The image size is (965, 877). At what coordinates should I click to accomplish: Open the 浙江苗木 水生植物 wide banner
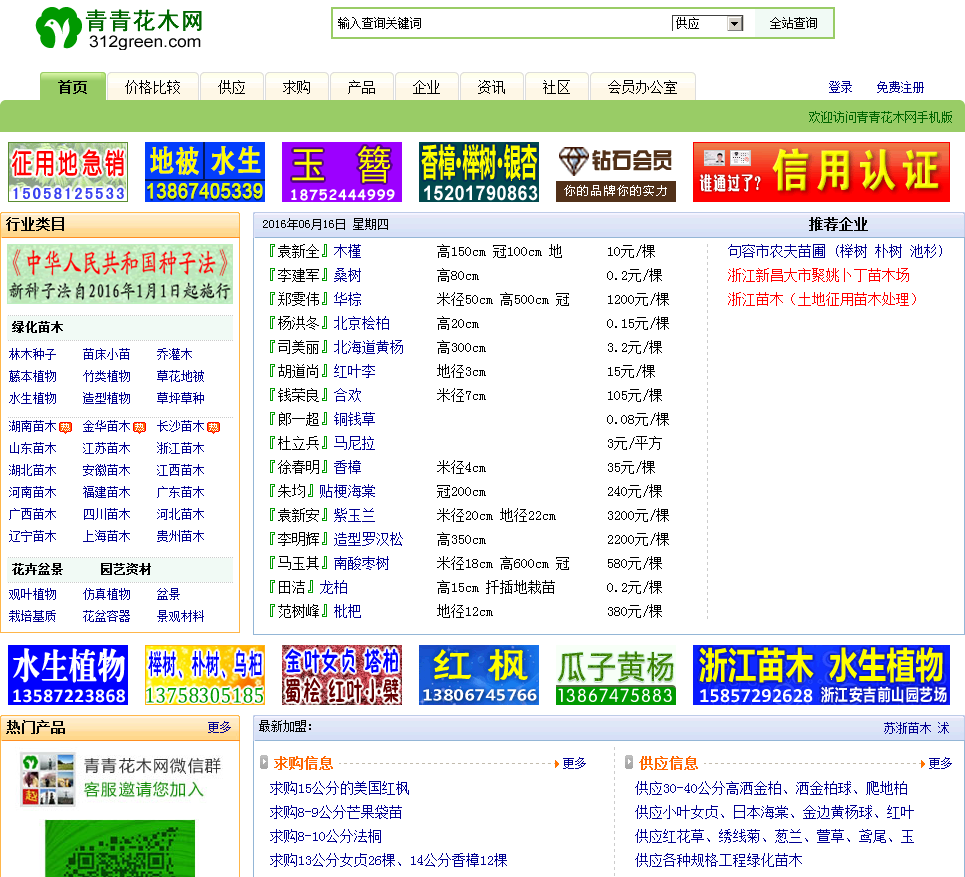(821, 675)
